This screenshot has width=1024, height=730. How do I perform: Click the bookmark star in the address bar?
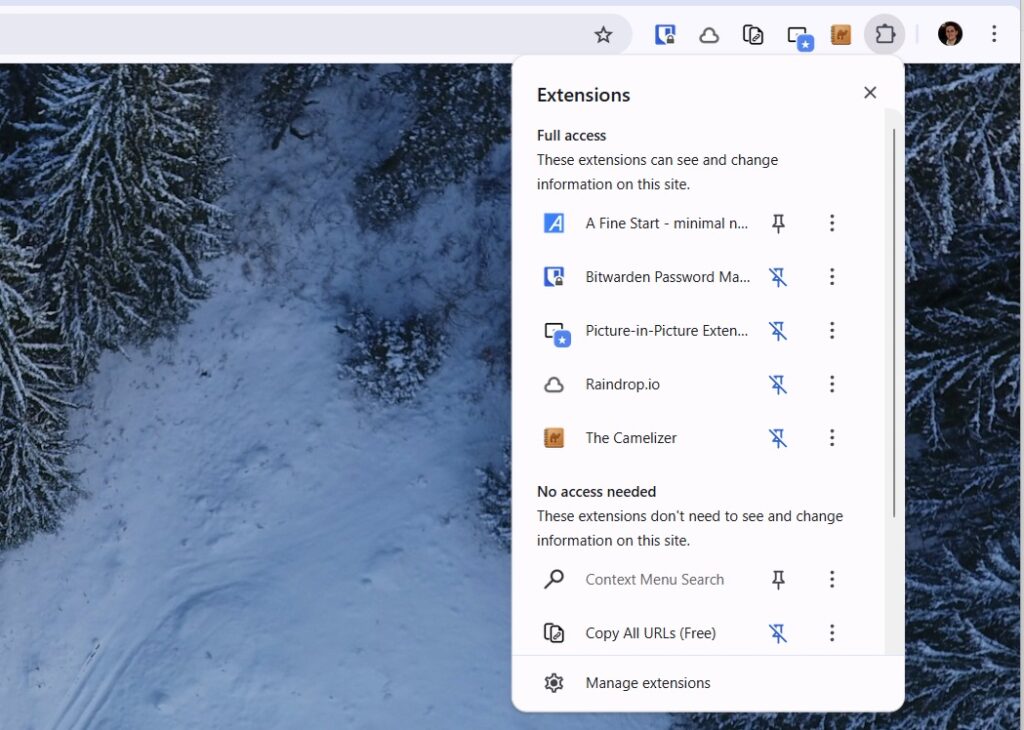point(603,35)
